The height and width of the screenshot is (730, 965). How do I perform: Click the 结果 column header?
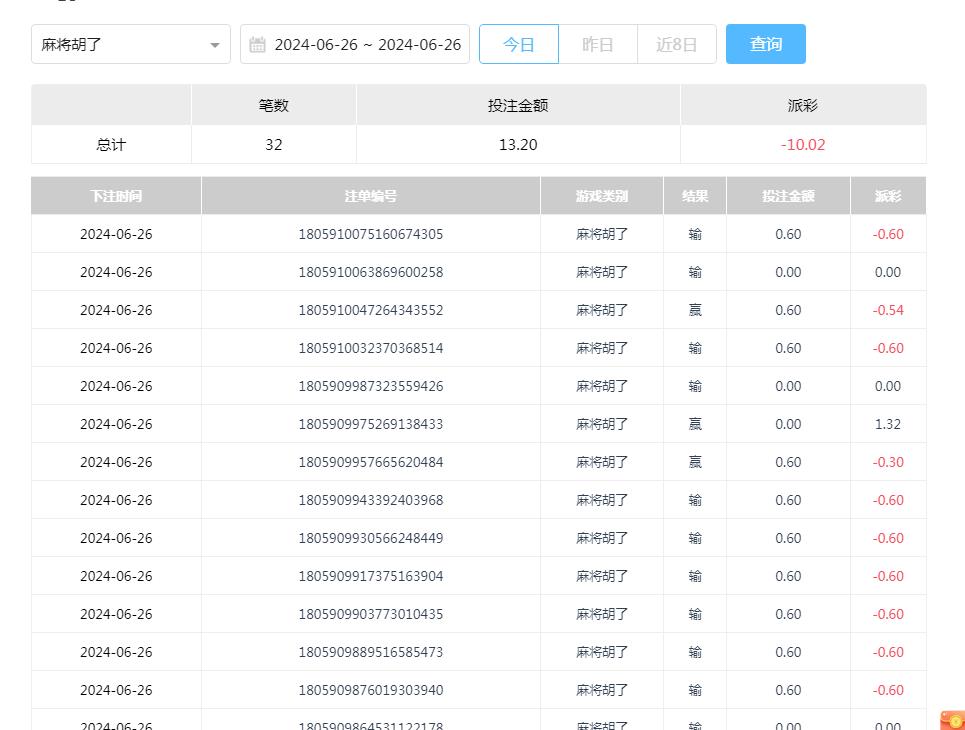[695, 196]
